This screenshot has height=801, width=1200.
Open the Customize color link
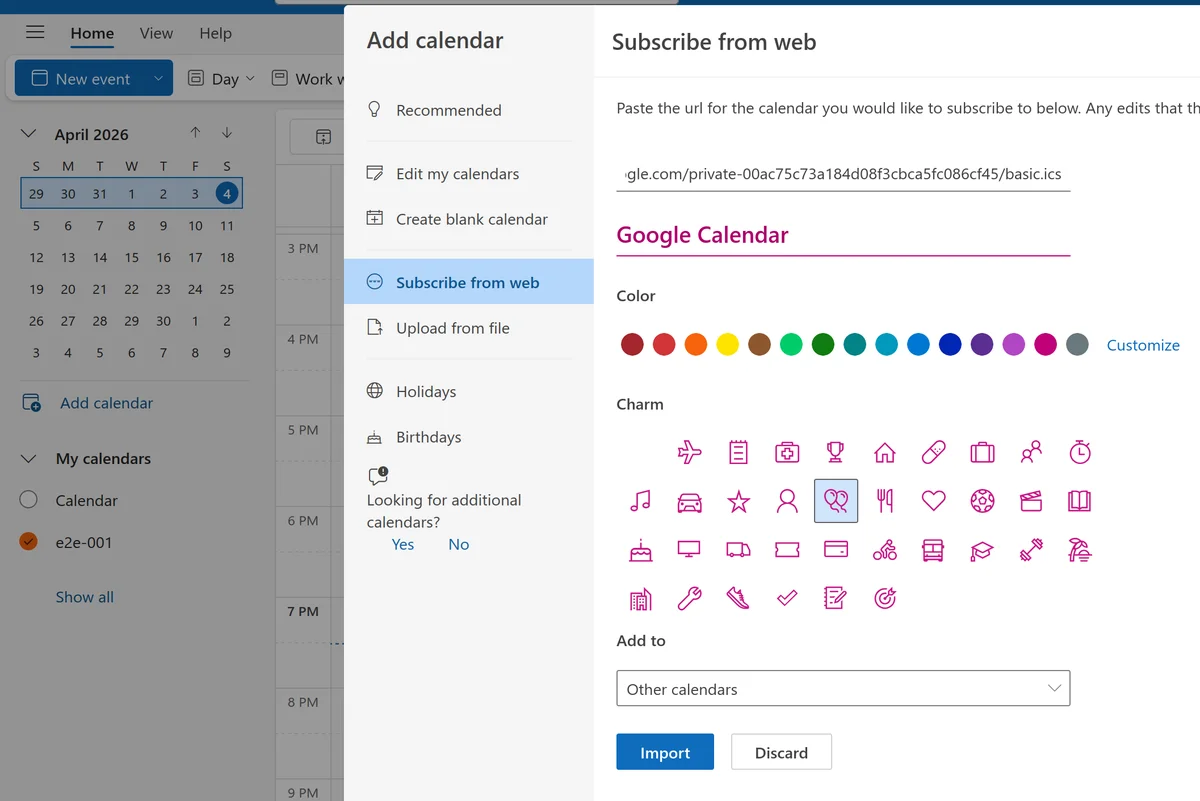click(1143, 344)
